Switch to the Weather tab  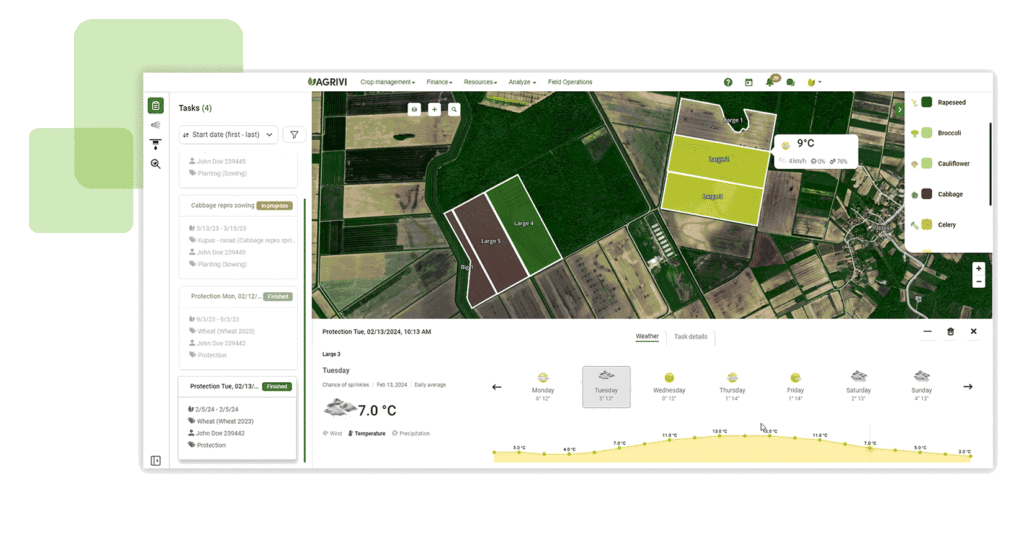coord(647,336)
